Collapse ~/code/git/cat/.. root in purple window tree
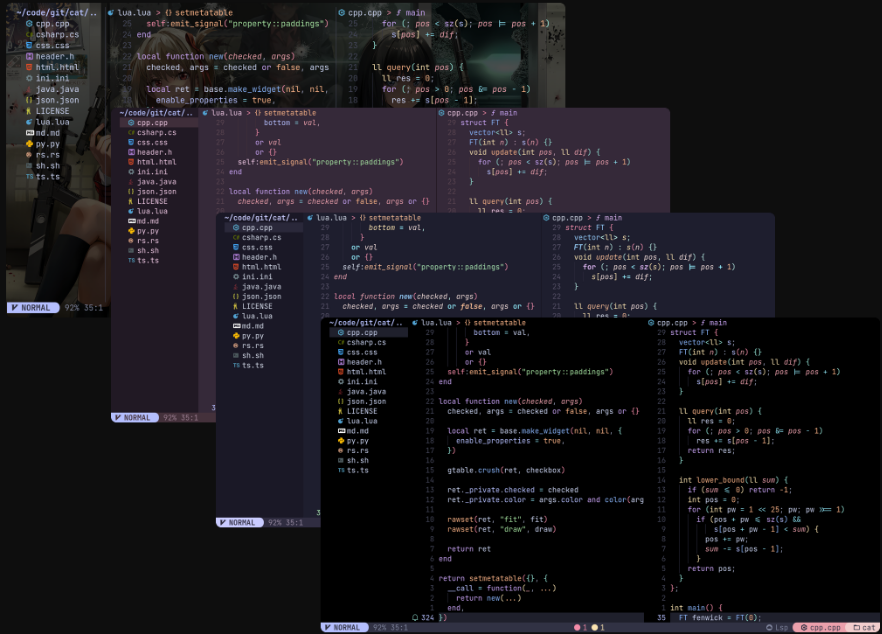 pos(156,113)
